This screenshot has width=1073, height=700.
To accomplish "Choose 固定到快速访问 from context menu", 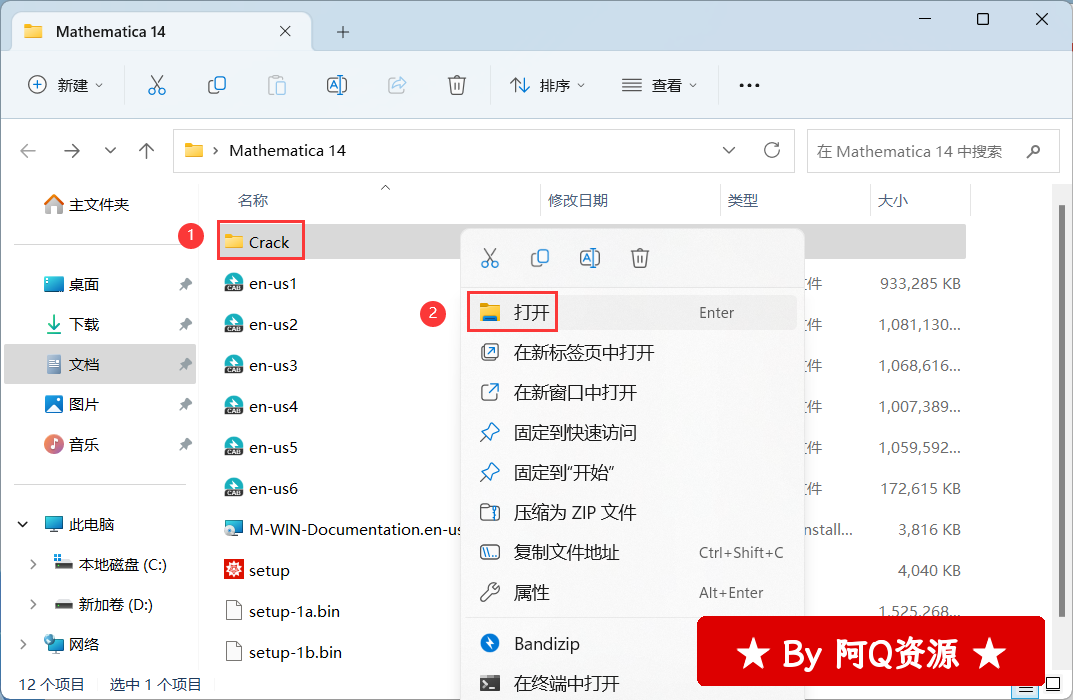I will pos(632,432).
